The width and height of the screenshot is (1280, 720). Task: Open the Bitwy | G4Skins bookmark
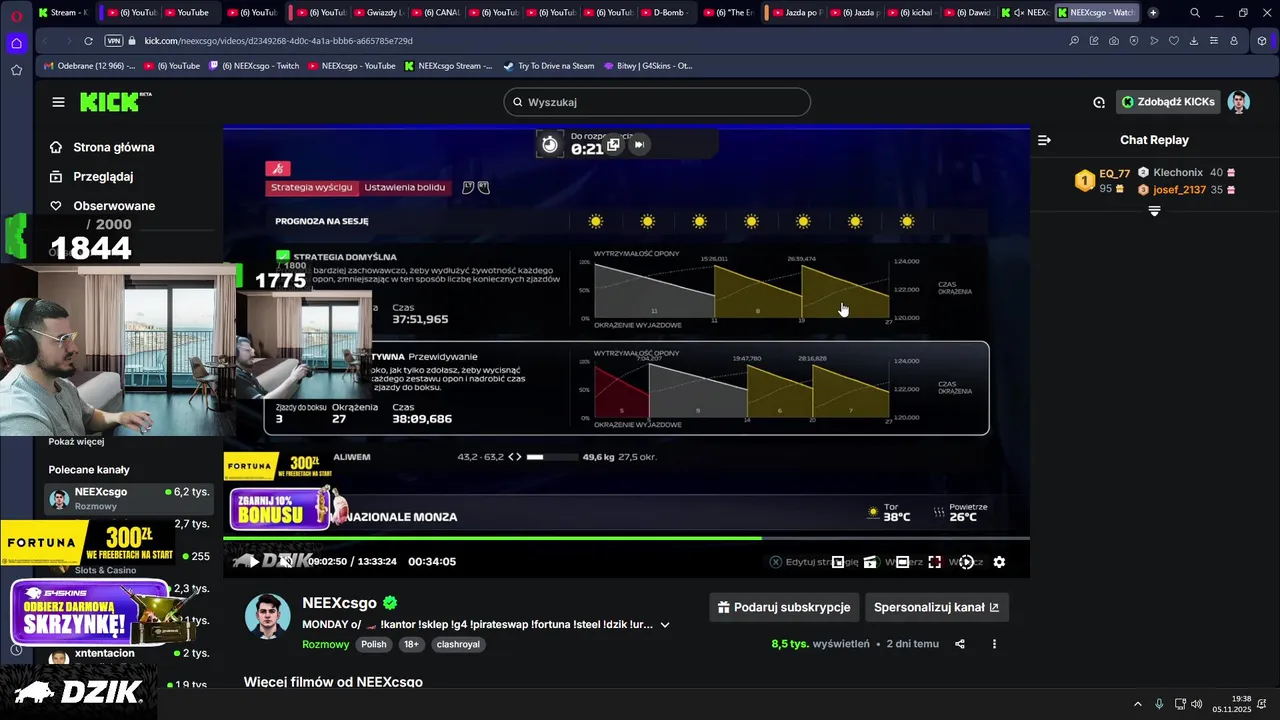tap(647, 66)
